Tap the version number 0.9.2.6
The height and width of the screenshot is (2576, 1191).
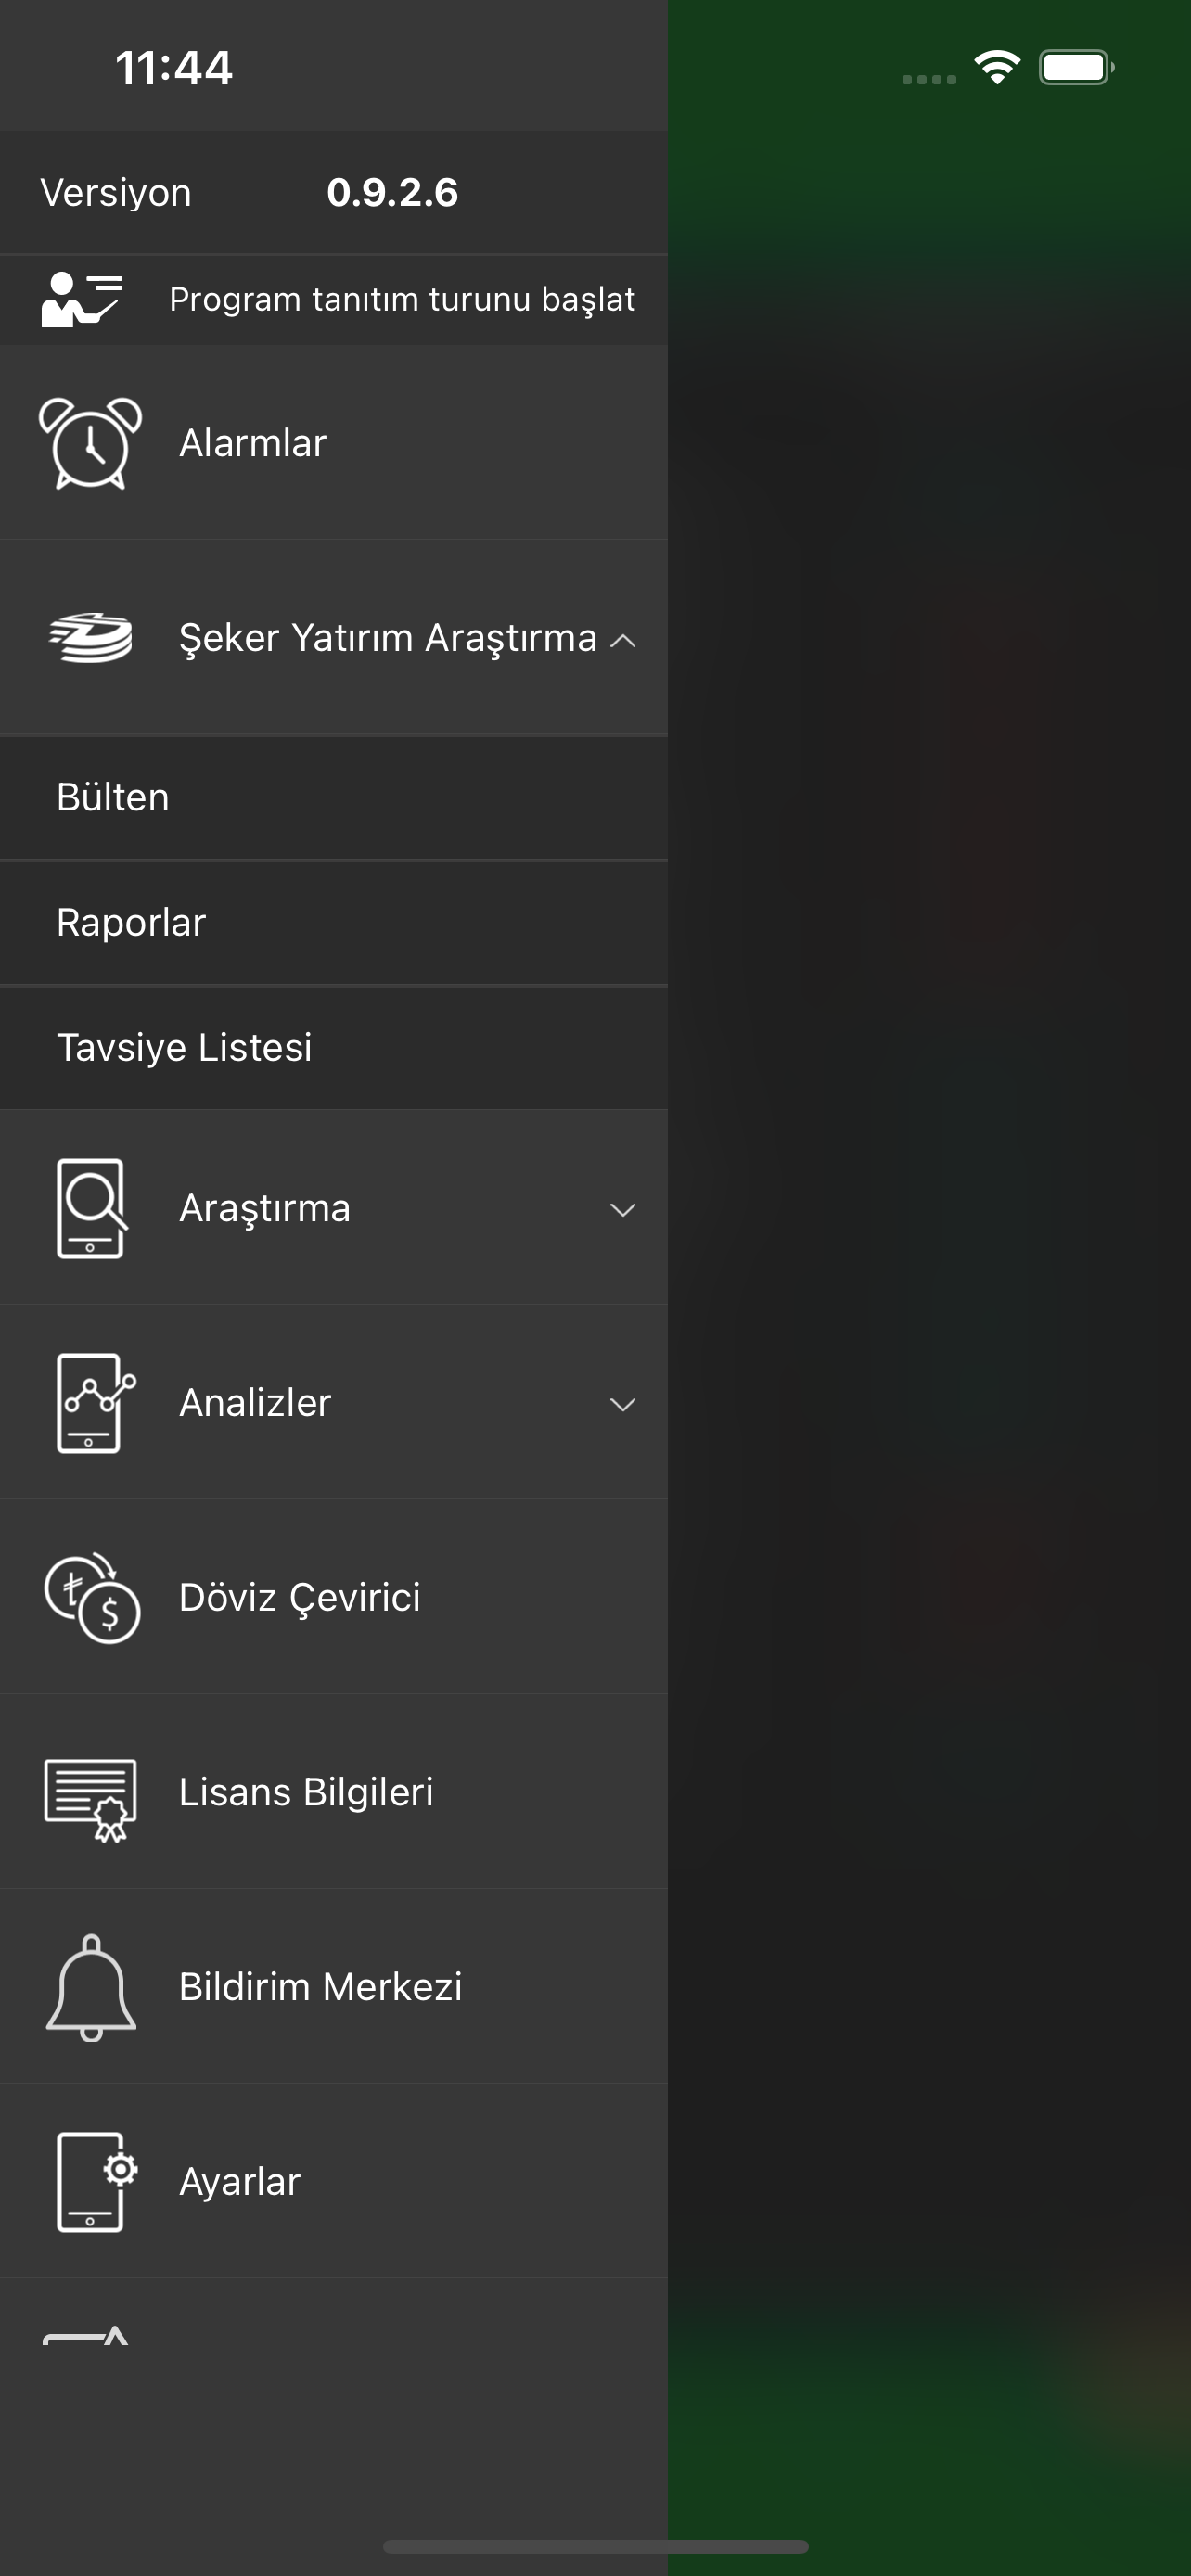(x=393, y=193)
